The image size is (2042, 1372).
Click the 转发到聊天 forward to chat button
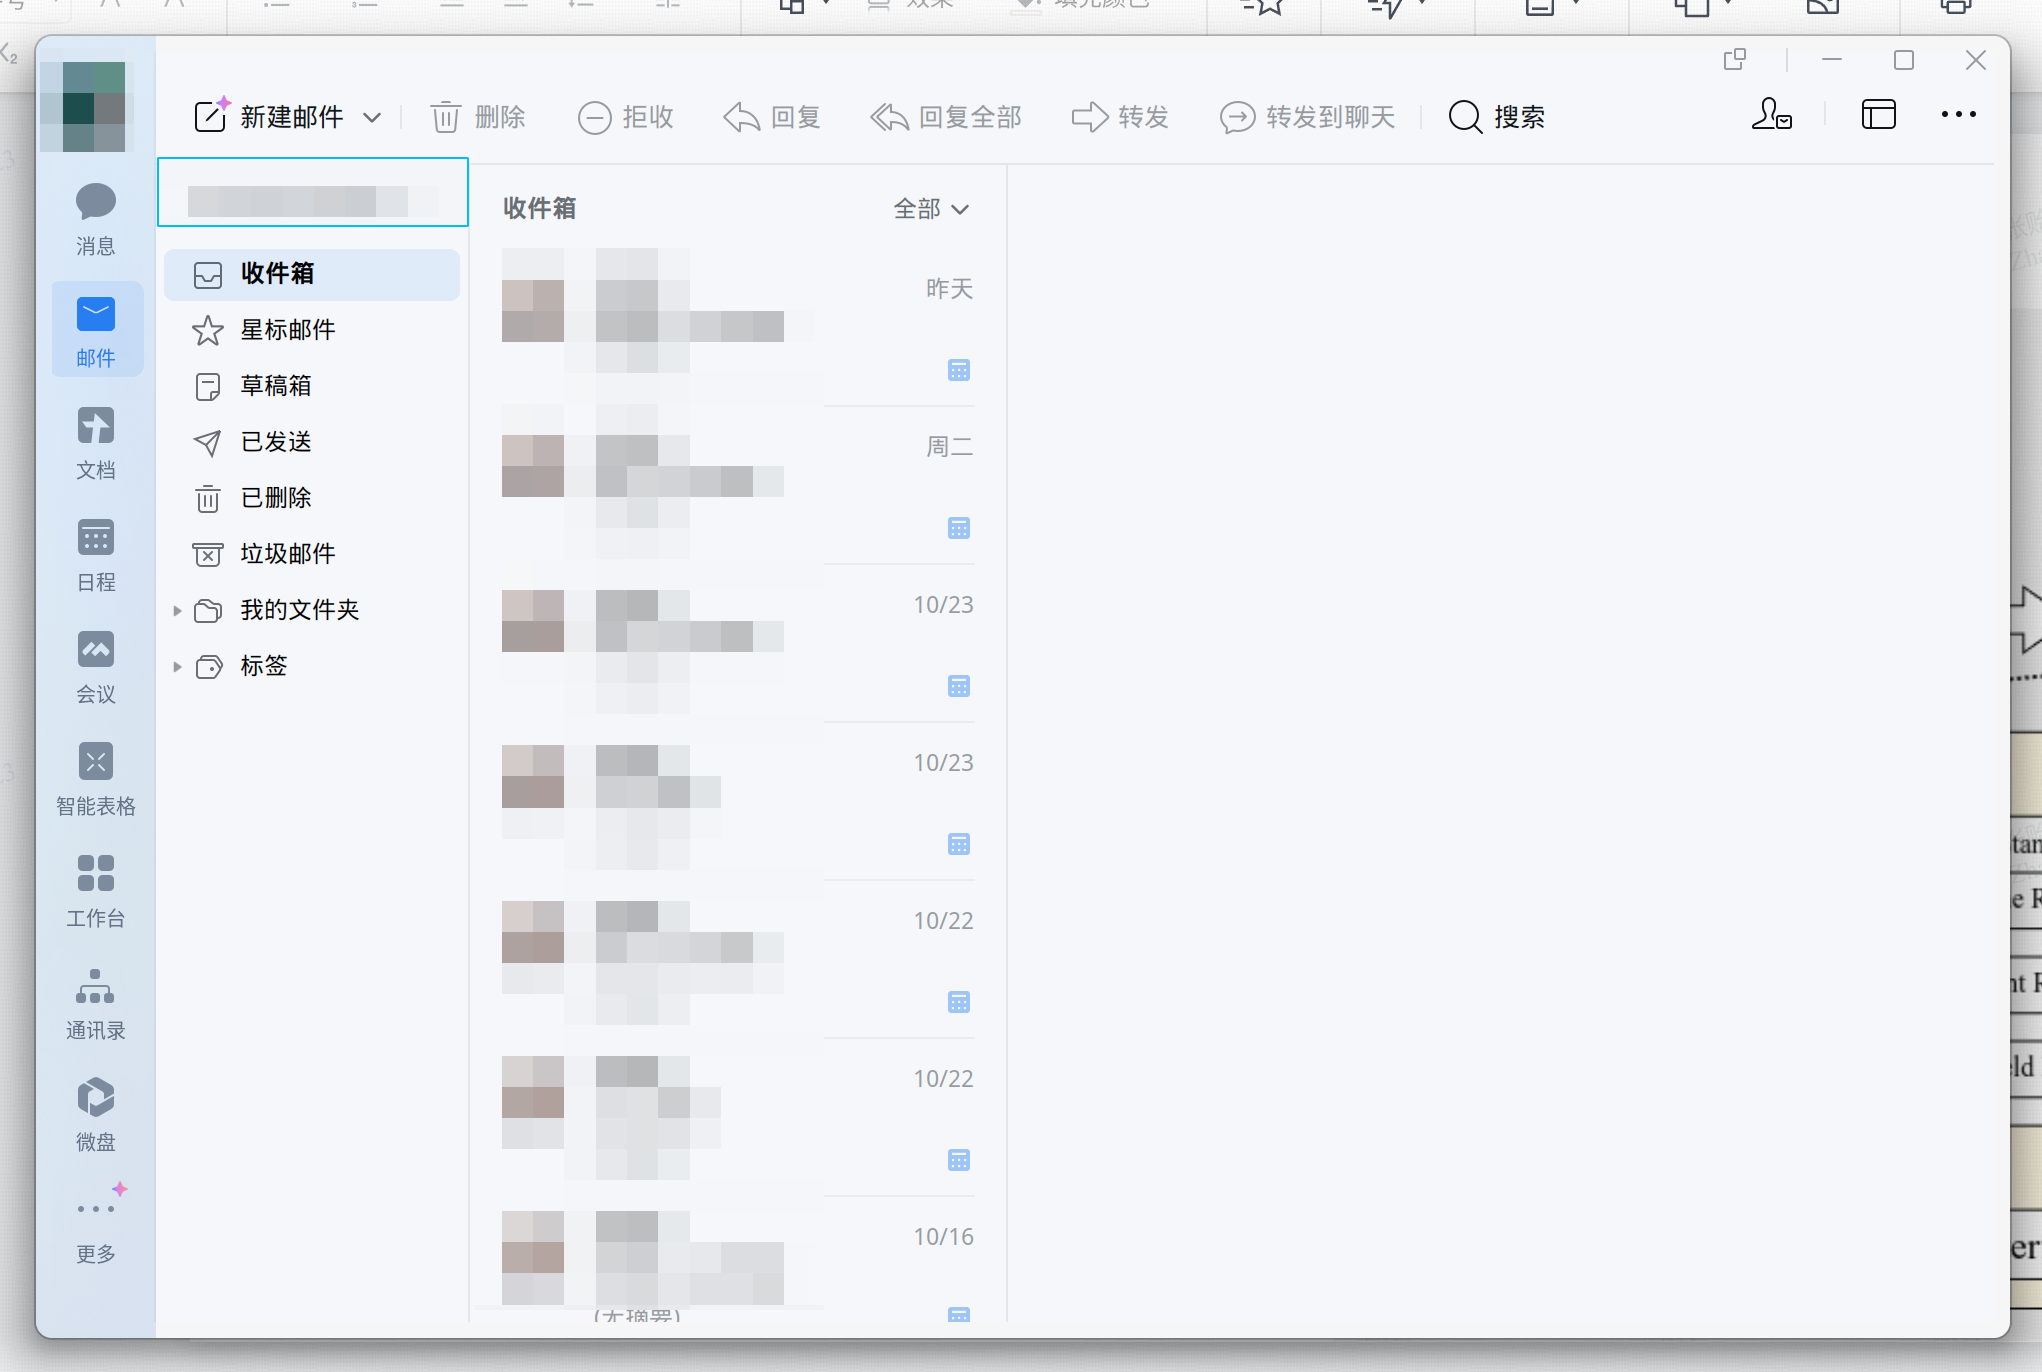pyautogui.click(x=1307, y=117)
